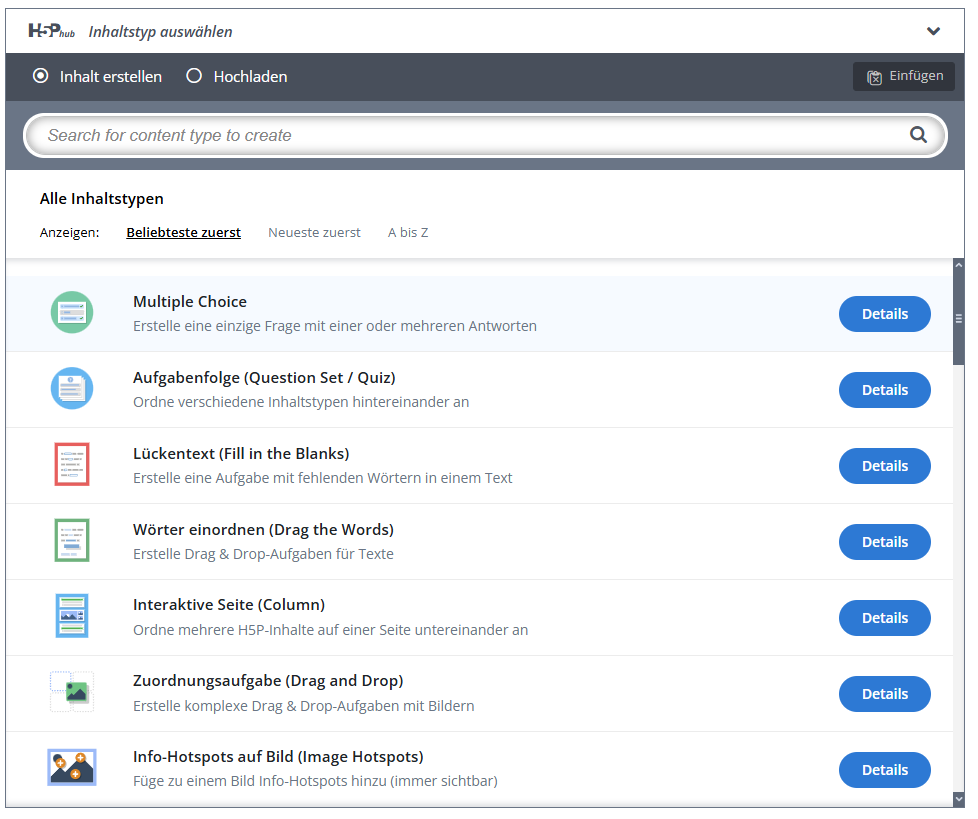978x819 pixels.
Task: Sort by Beliebteste zuerst
Action: point(183,232)
